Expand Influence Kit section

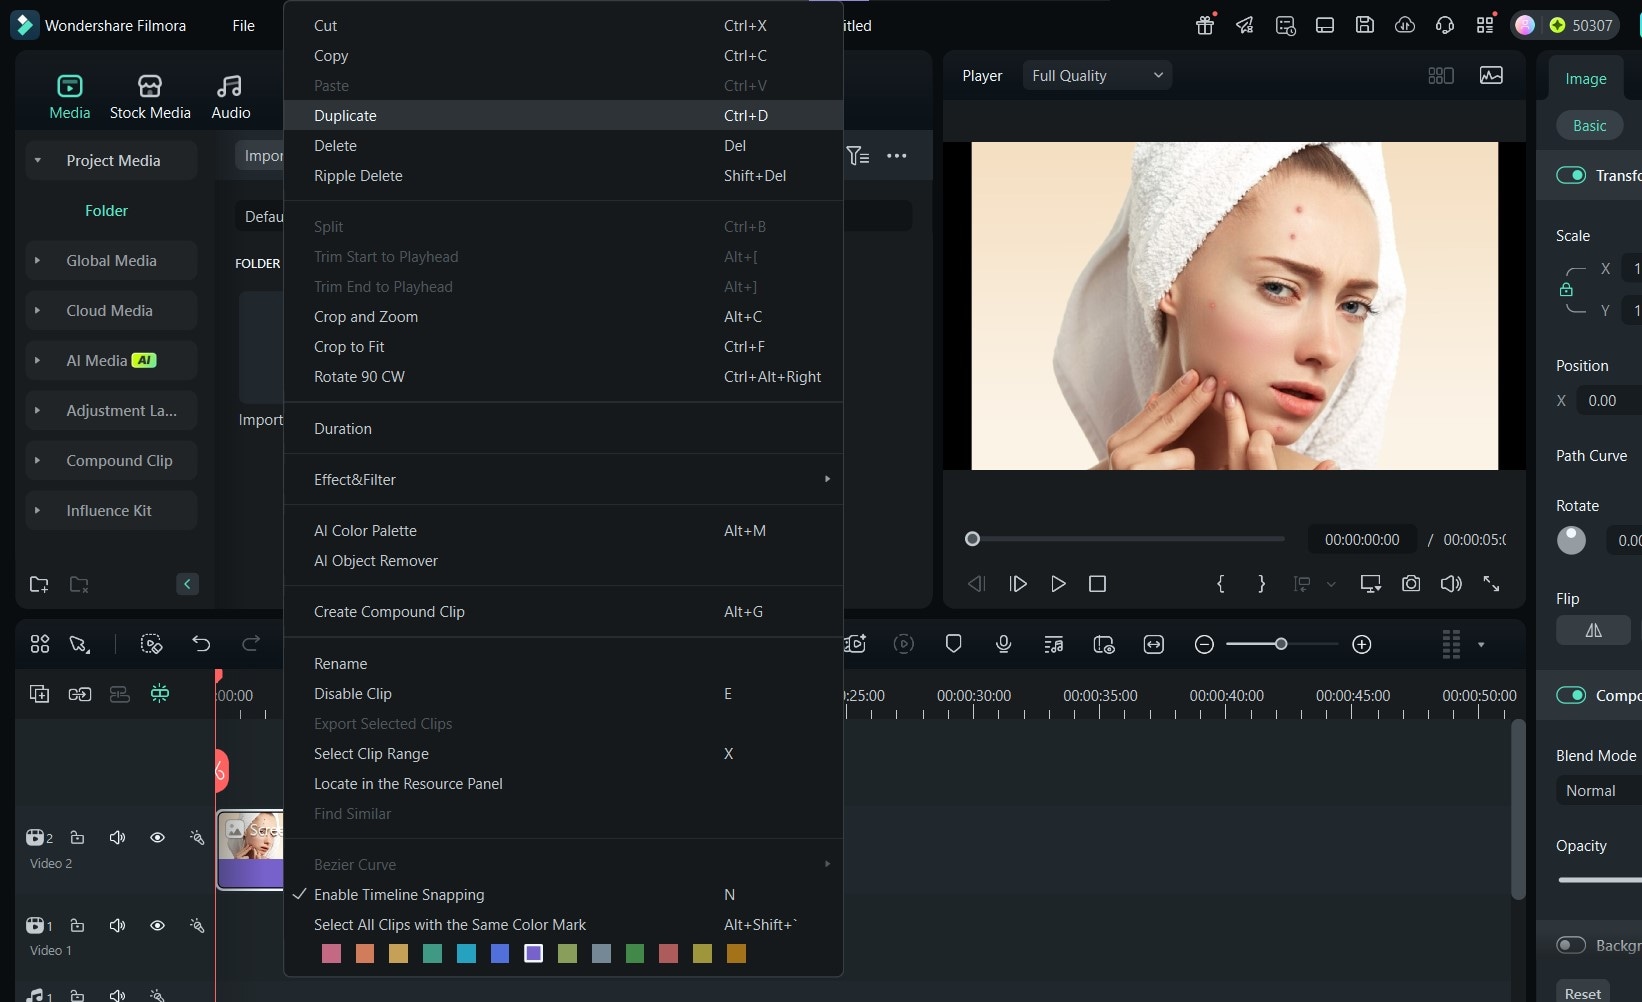coord(38,510)
